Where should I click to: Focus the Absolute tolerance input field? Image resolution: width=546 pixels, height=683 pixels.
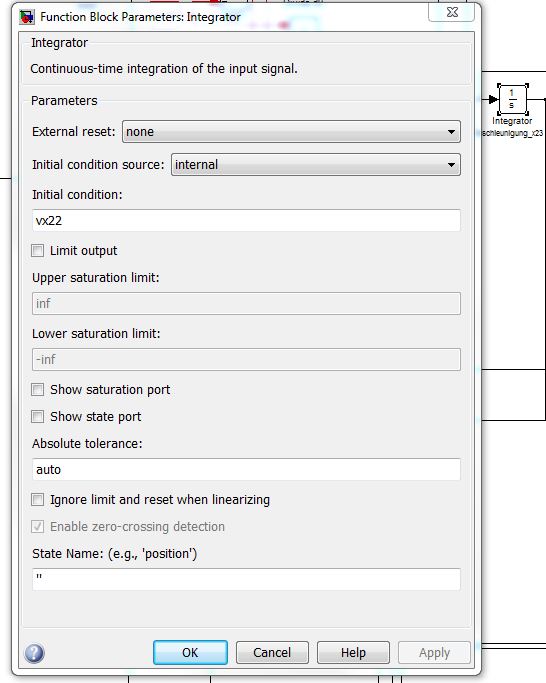point(246,470)
